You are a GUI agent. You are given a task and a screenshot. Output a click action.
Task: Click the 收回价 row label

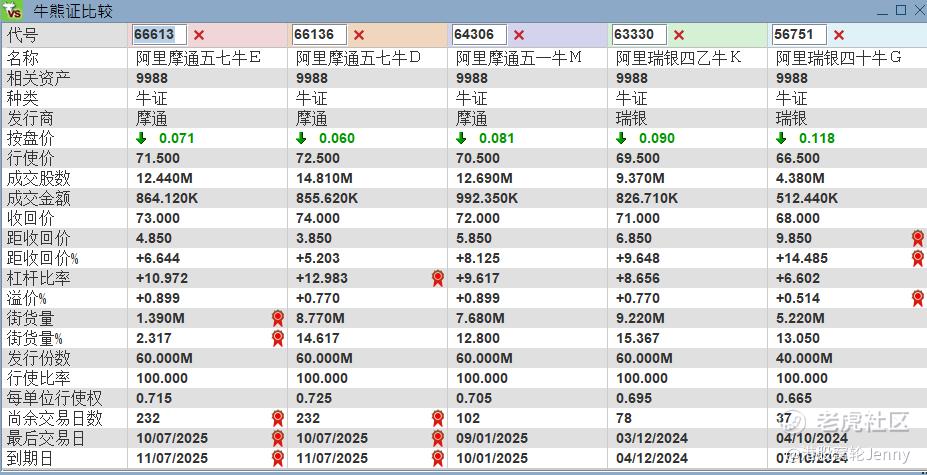[30, 218]
